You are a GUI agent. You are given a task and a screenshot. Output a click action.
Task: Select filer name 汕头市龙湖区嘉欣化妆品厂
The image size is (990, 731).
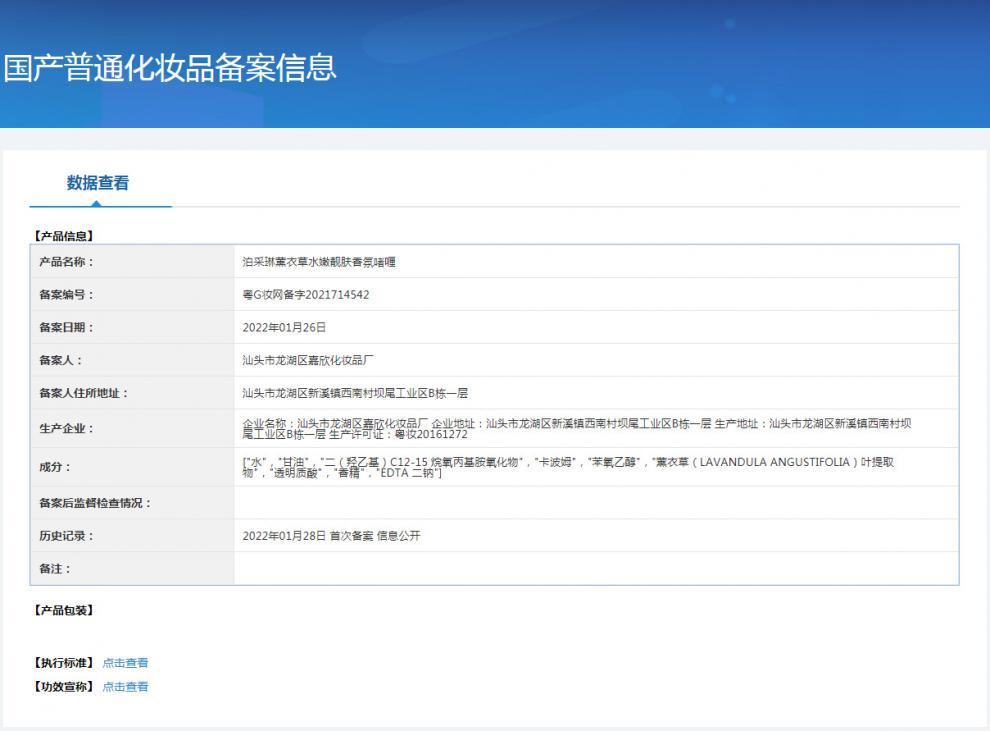coord(307,360)
